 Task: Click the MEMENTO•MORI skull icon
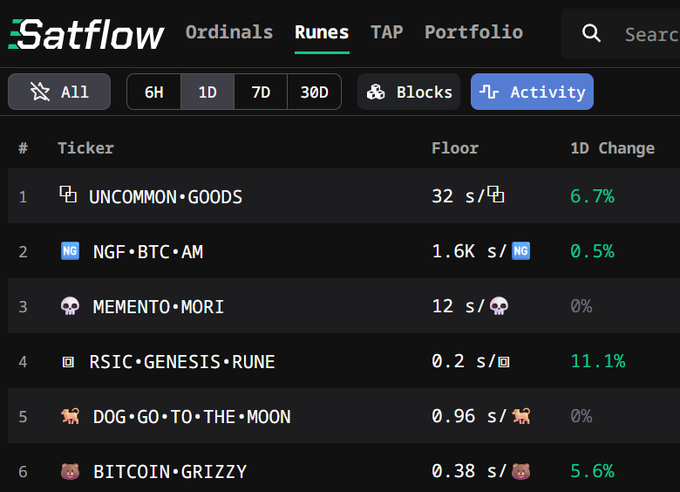(x=70, y=306)
